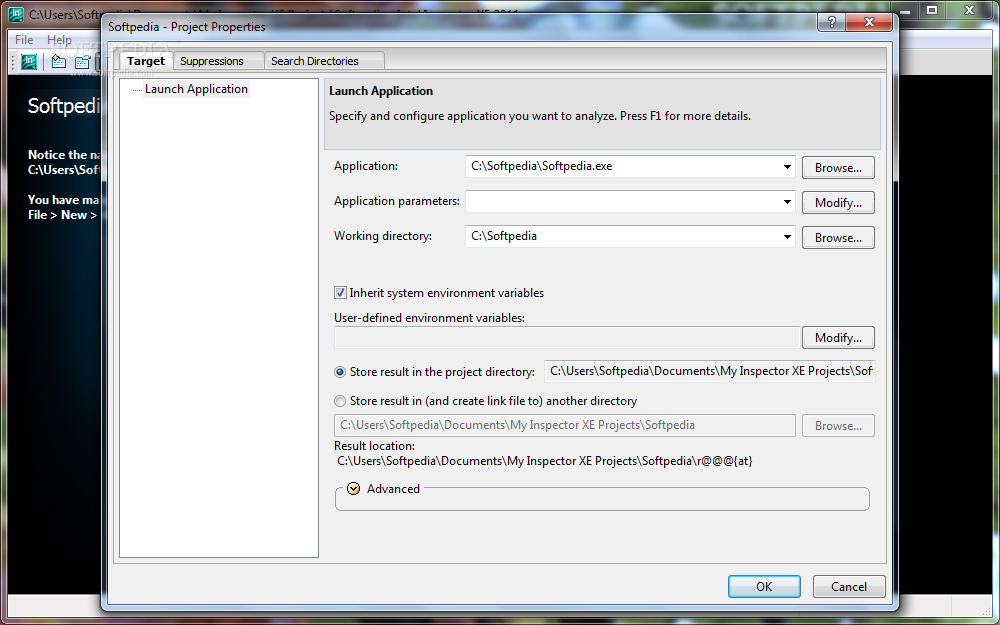
Task: Close the Project Properties dialog
Action: 869,22
